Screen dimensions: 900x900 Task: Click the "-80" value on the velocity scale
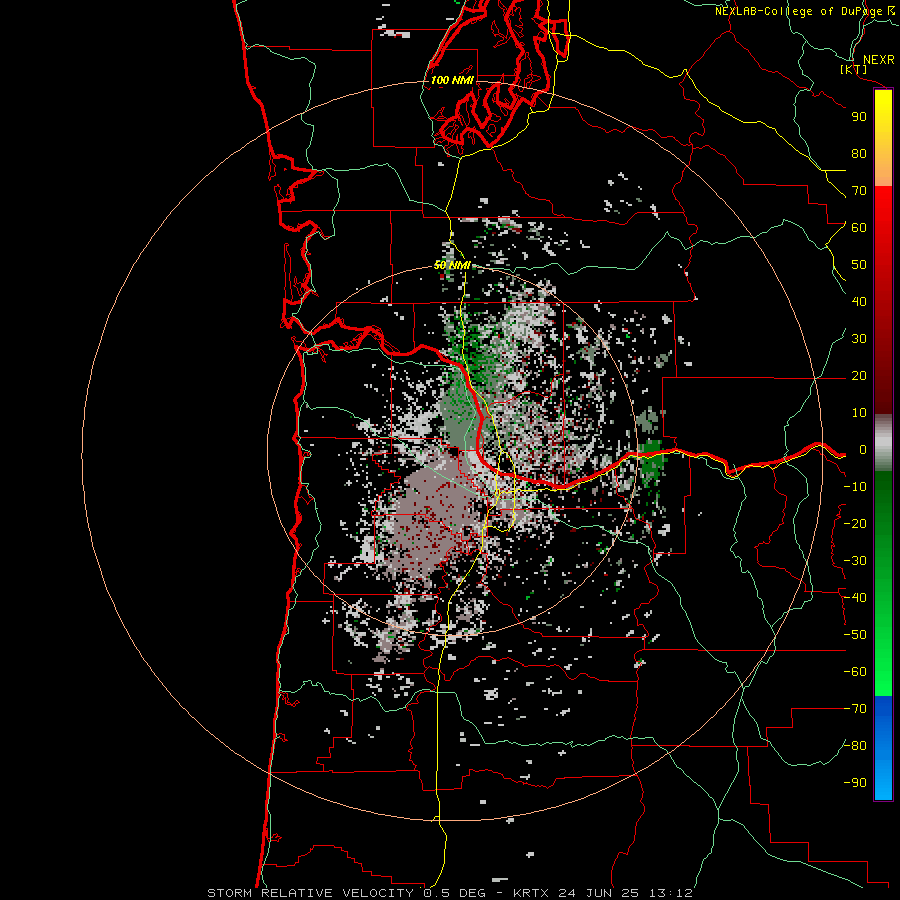click(855, 746)
